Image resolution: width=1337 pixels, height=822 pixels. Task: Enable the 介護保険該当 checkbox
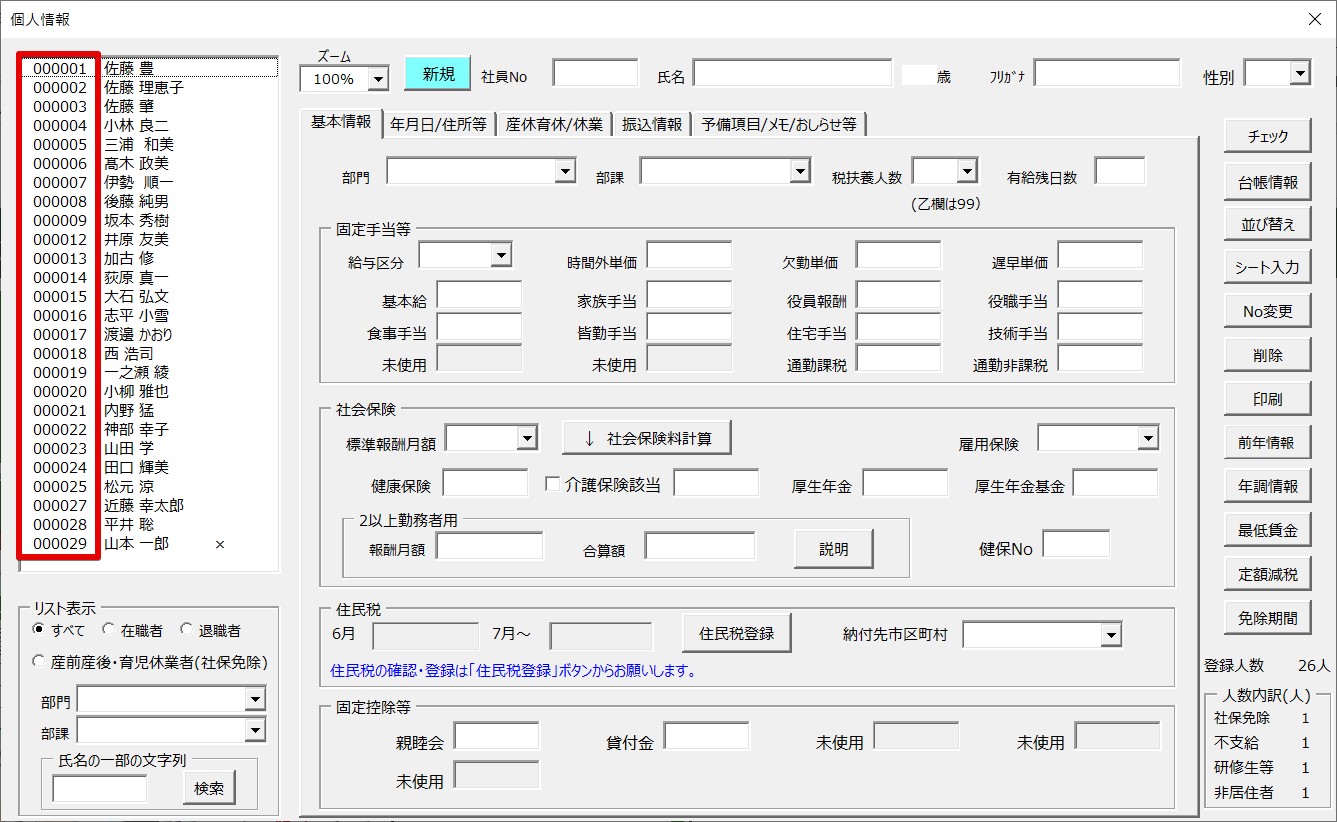(552, 484)
